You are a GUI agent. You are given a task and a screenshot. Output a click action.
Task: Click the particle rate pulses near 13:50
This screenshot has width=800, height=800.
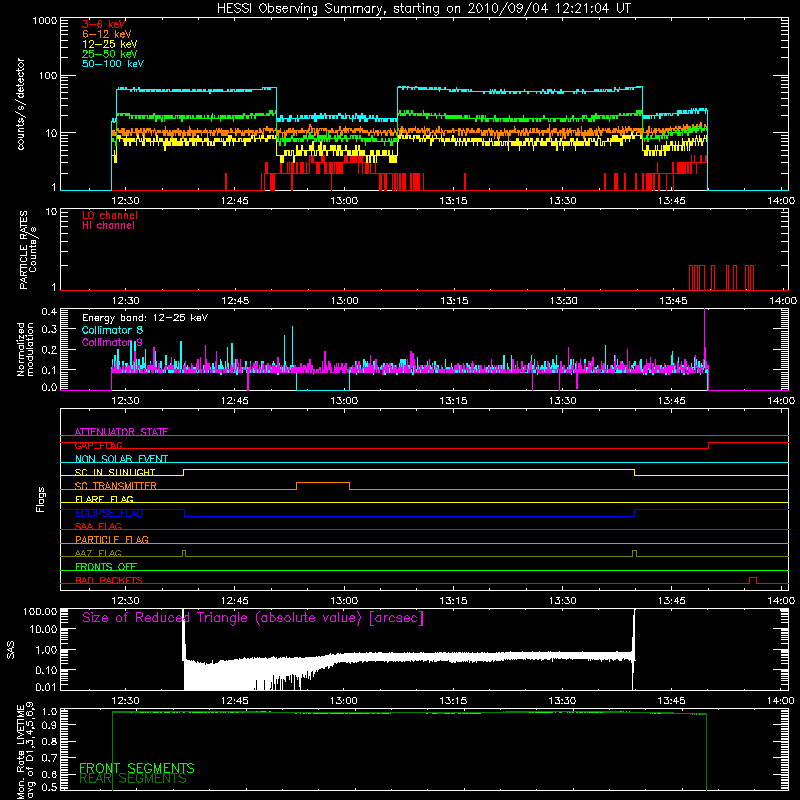coord(721,278)
